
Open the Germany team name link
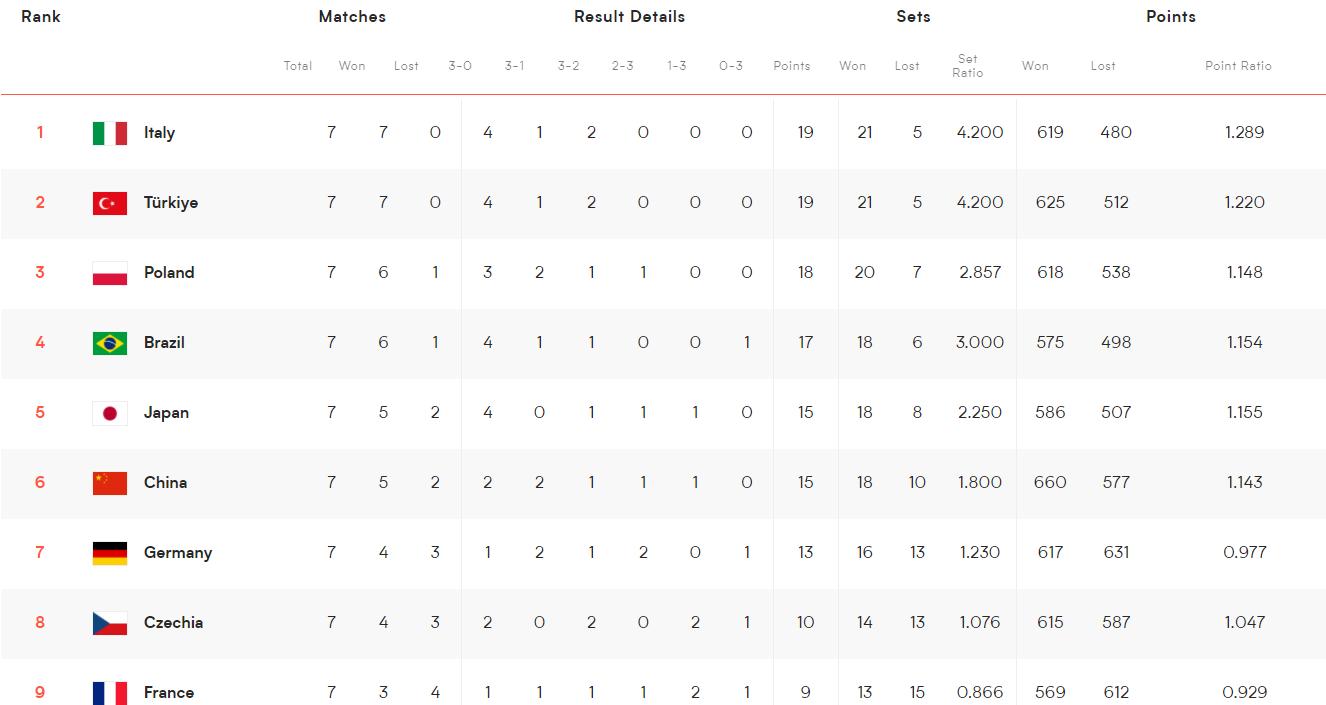point(178,552)
